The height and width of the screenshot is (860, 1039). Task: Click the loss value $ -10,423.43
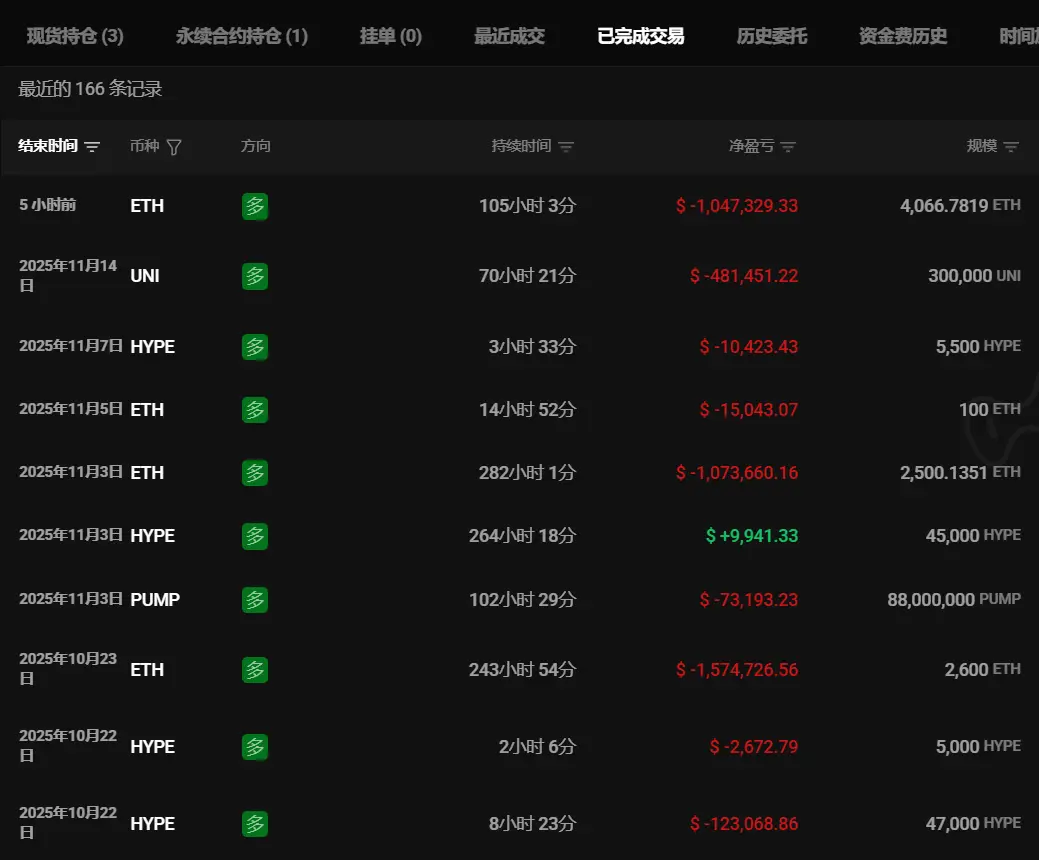pyautogui.click(x=749, y=347)
